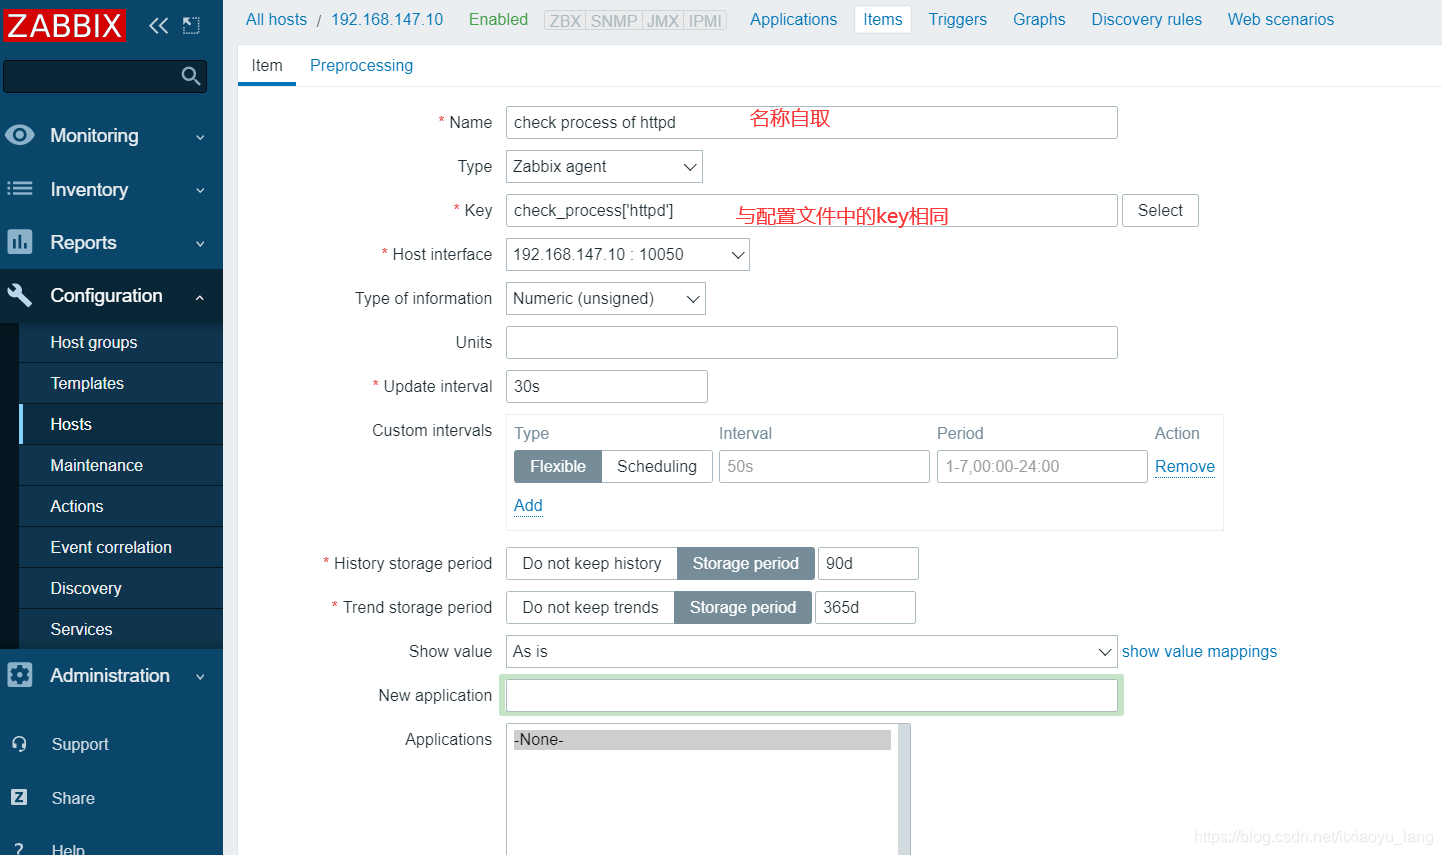This screenshot has height=855, width=1442.
Task: Open the Applications host tab
Action: [x=793, y=19]
